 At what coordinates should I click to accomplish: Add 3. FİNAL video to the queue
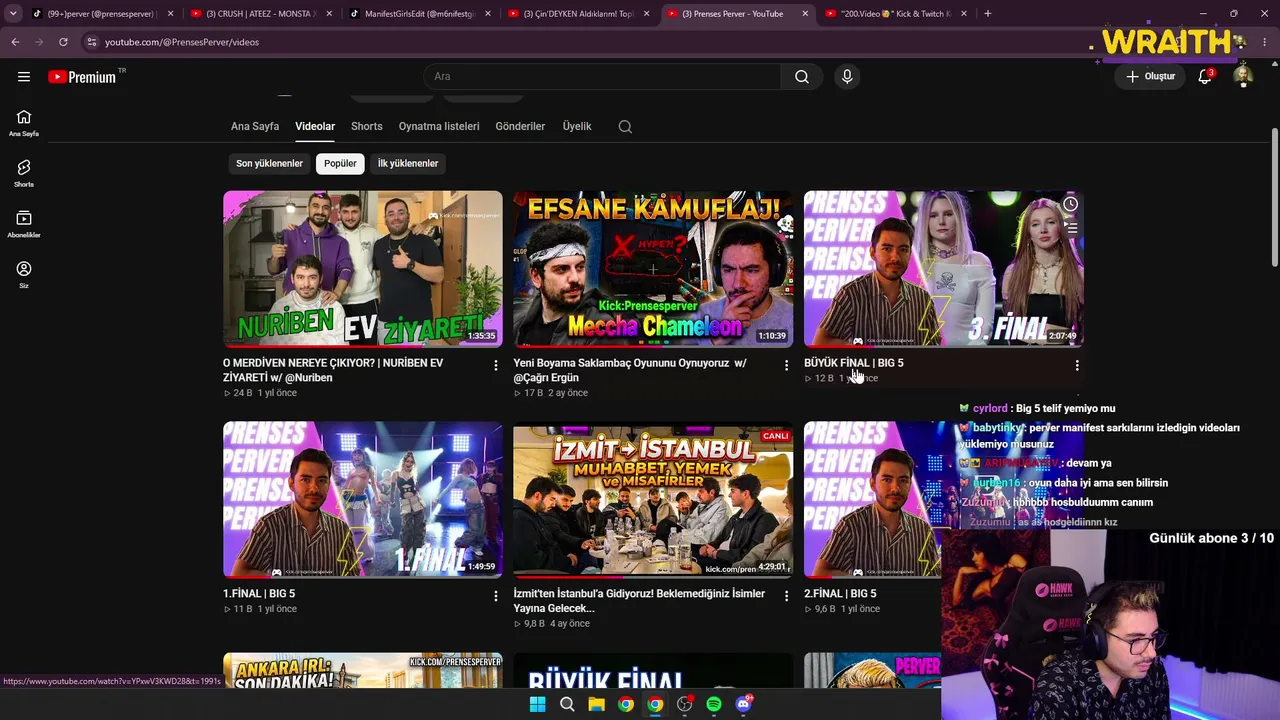[1070, 228]
